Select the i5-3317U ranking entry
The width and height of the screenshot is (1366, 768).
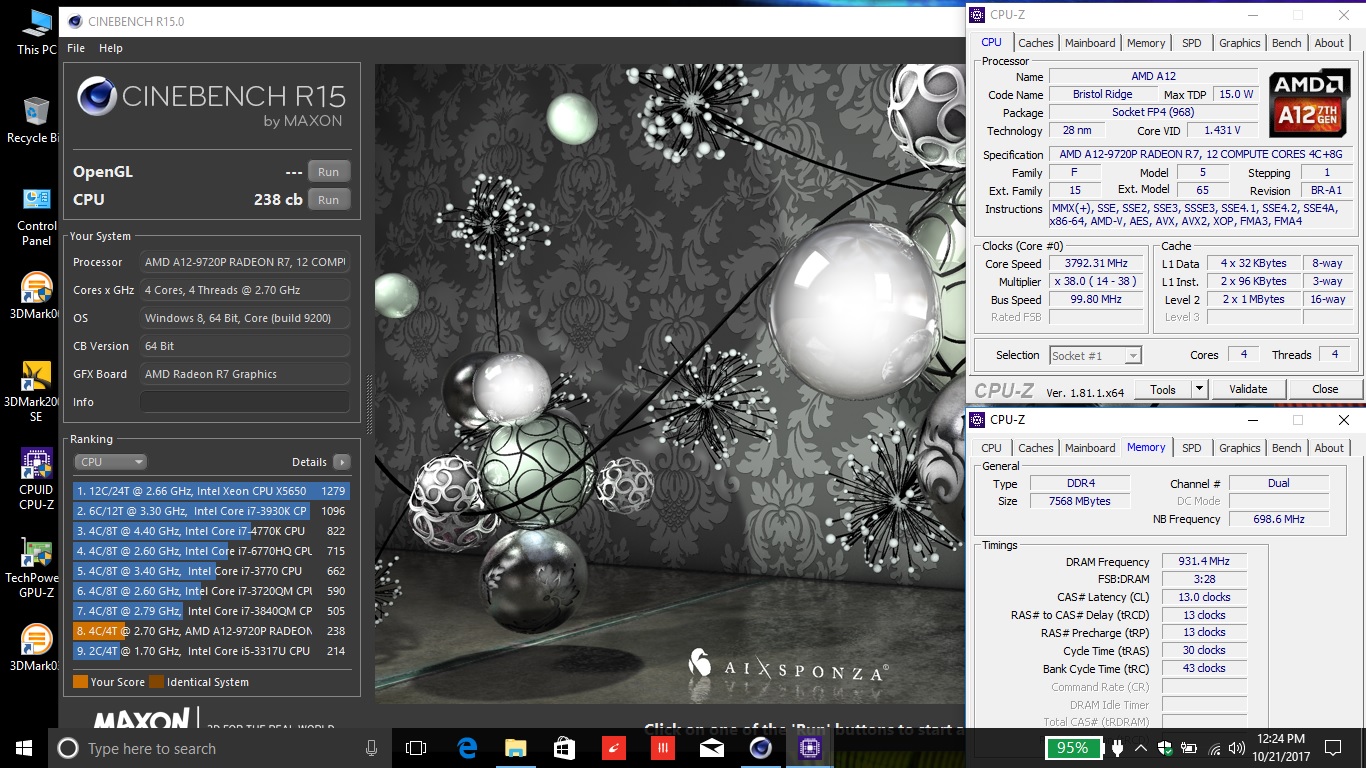(211, 651)
